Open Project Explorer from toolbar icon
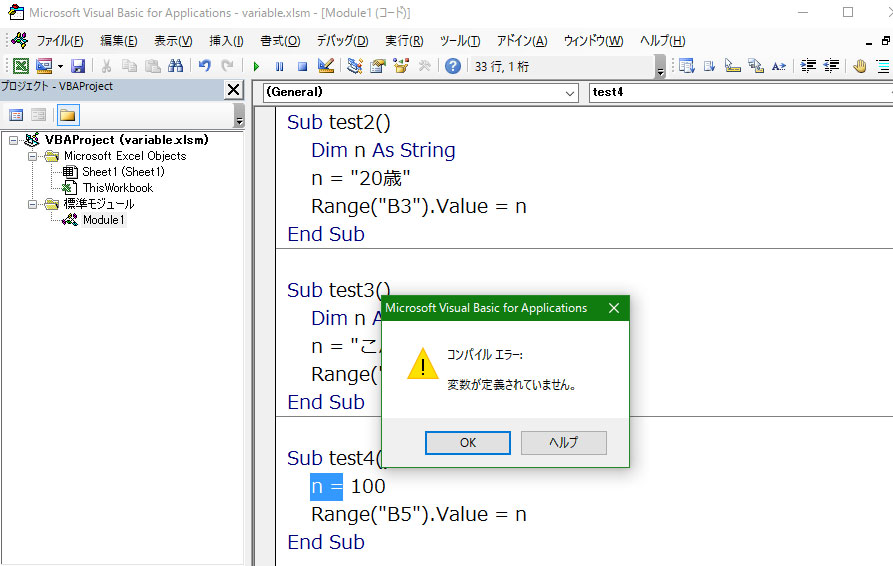893x566 pixels. [x=355, y=66]
